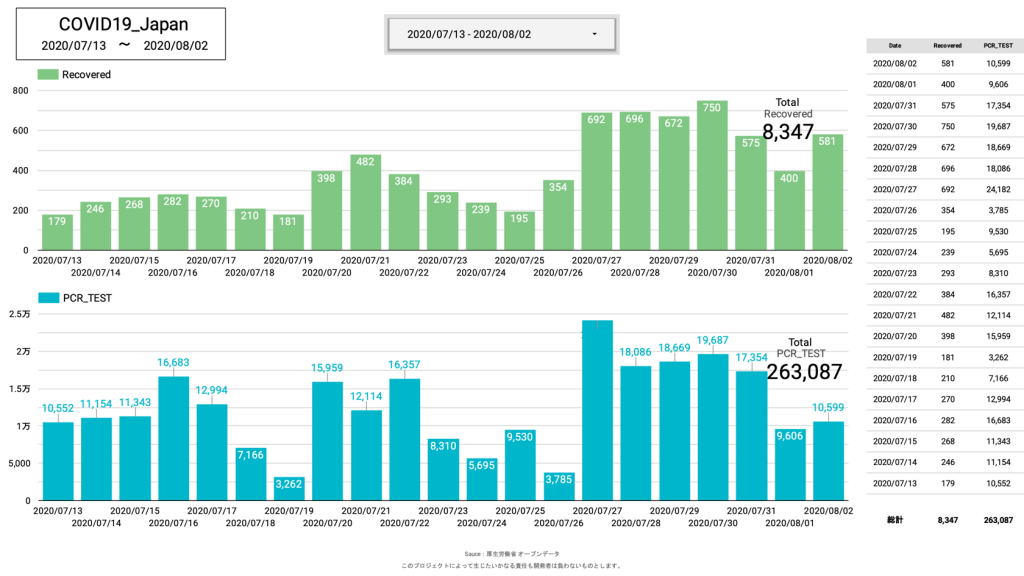
Task: Sort the table by the PCR_TEST column header
Action: [997, 45]
